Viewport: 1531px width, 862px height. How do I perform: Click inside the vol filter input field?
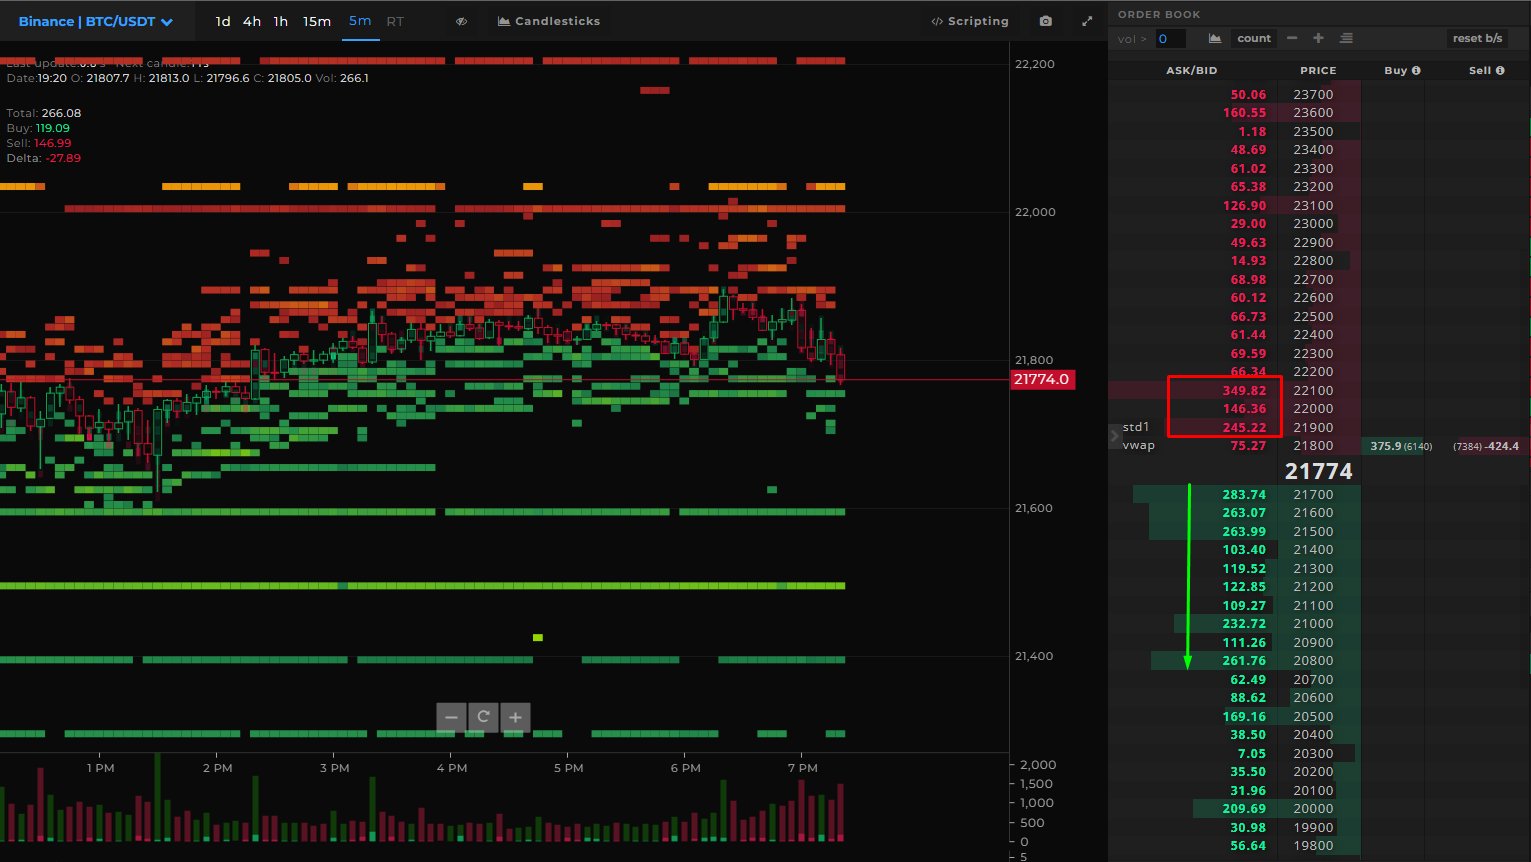[1170, 38]
